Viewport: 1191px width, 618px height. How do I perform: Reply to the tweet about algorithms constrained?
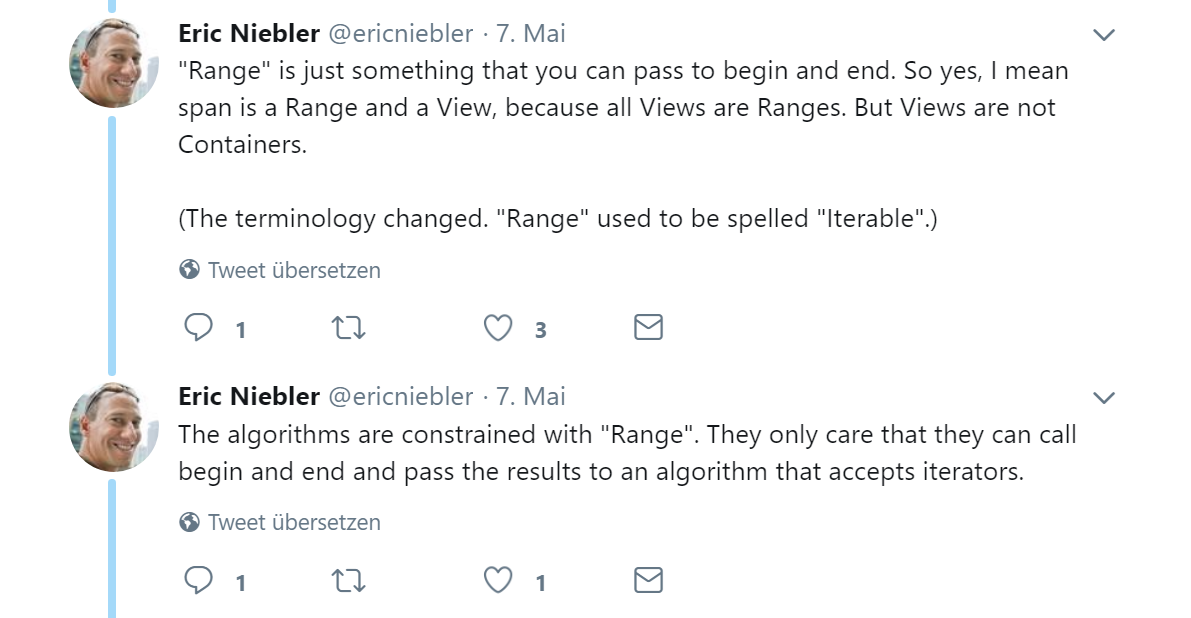point(199,580)
